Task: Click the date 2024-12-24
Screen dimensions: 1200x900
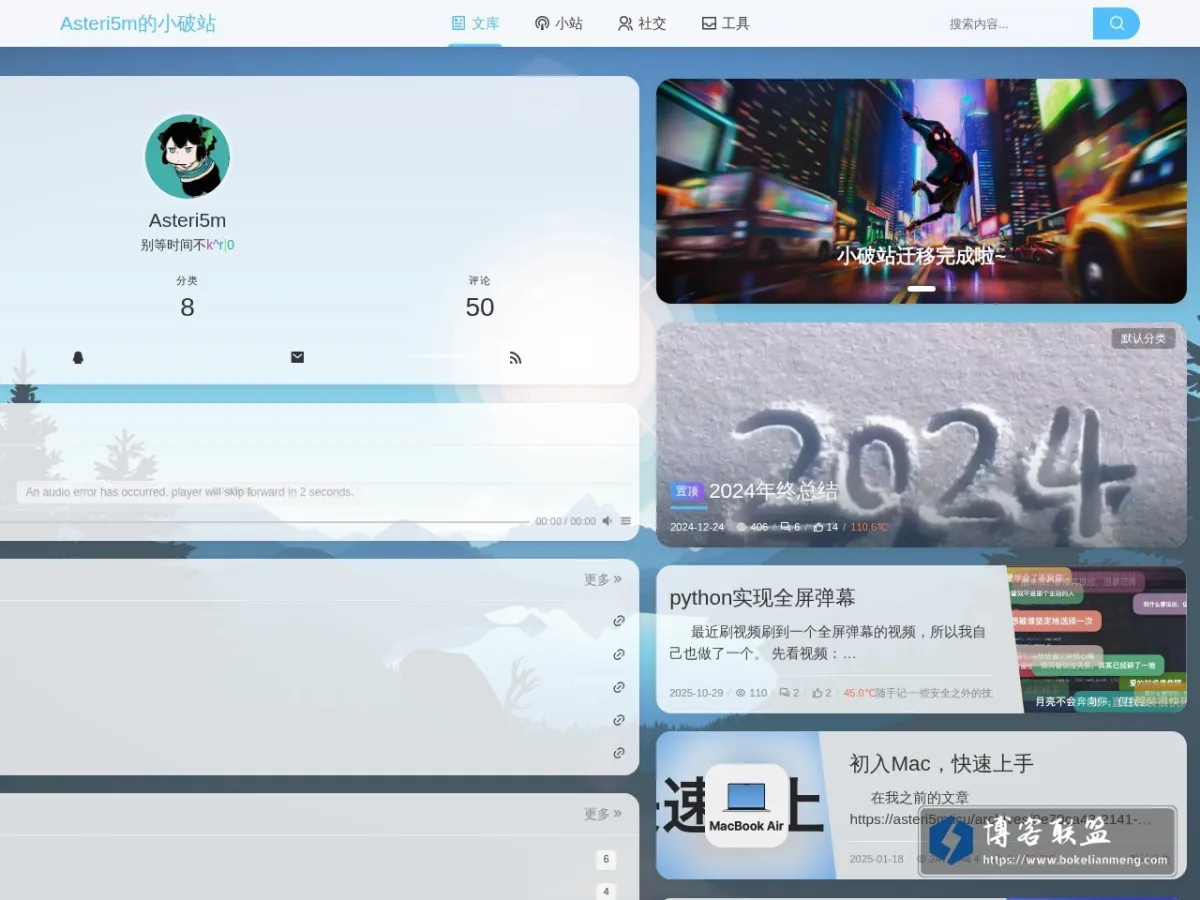Action: coord(697,527)
